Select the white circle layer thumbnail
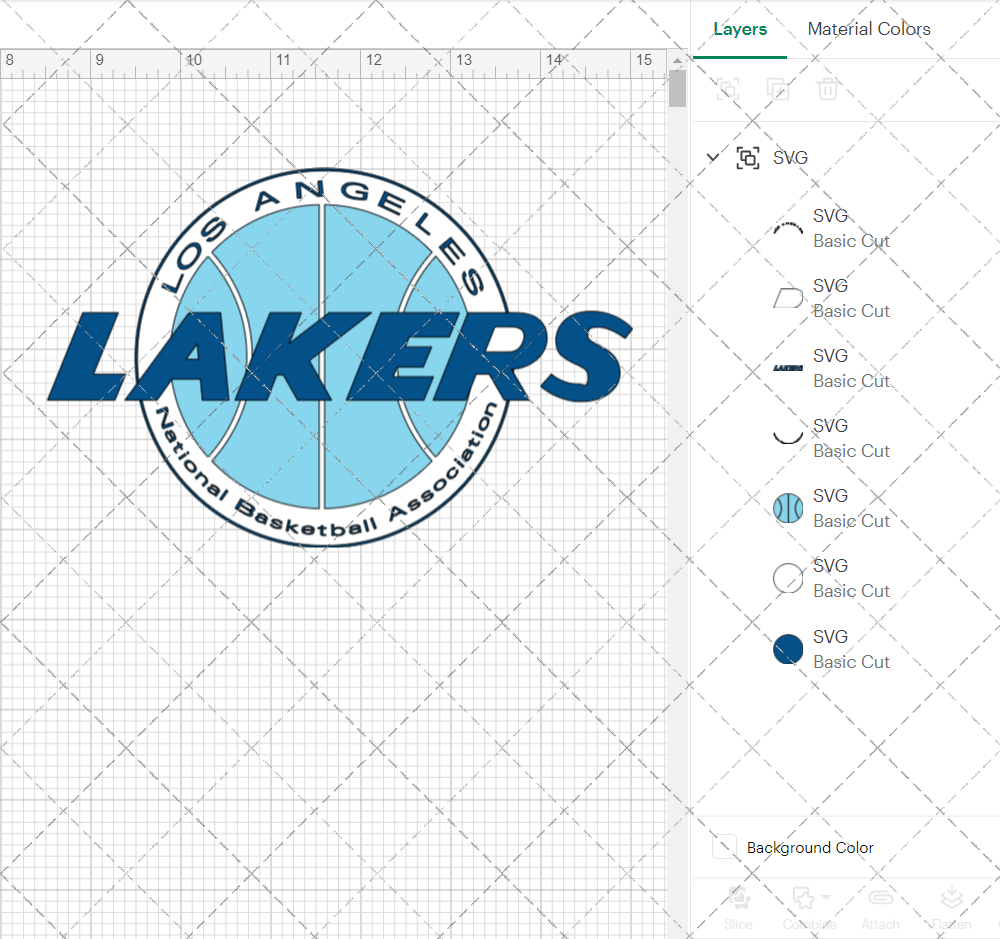 [x=788, y=579]
